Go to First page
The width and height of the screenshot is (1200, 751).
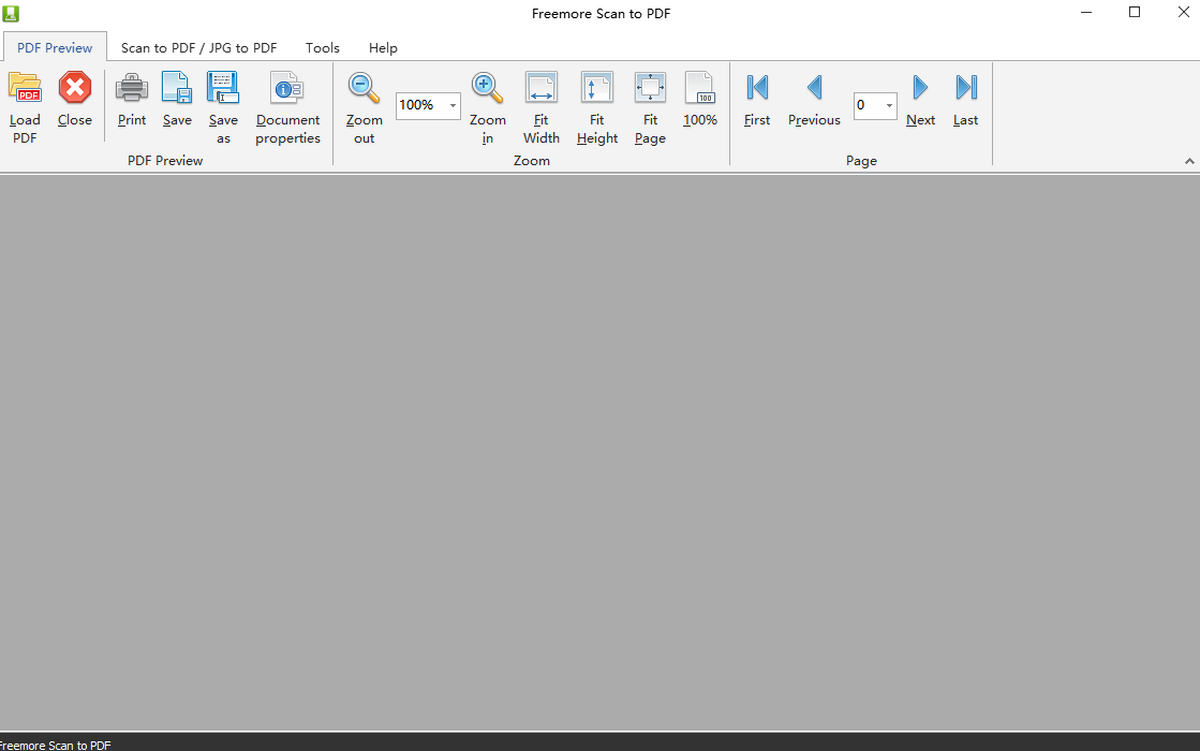(x=757, y=100)
